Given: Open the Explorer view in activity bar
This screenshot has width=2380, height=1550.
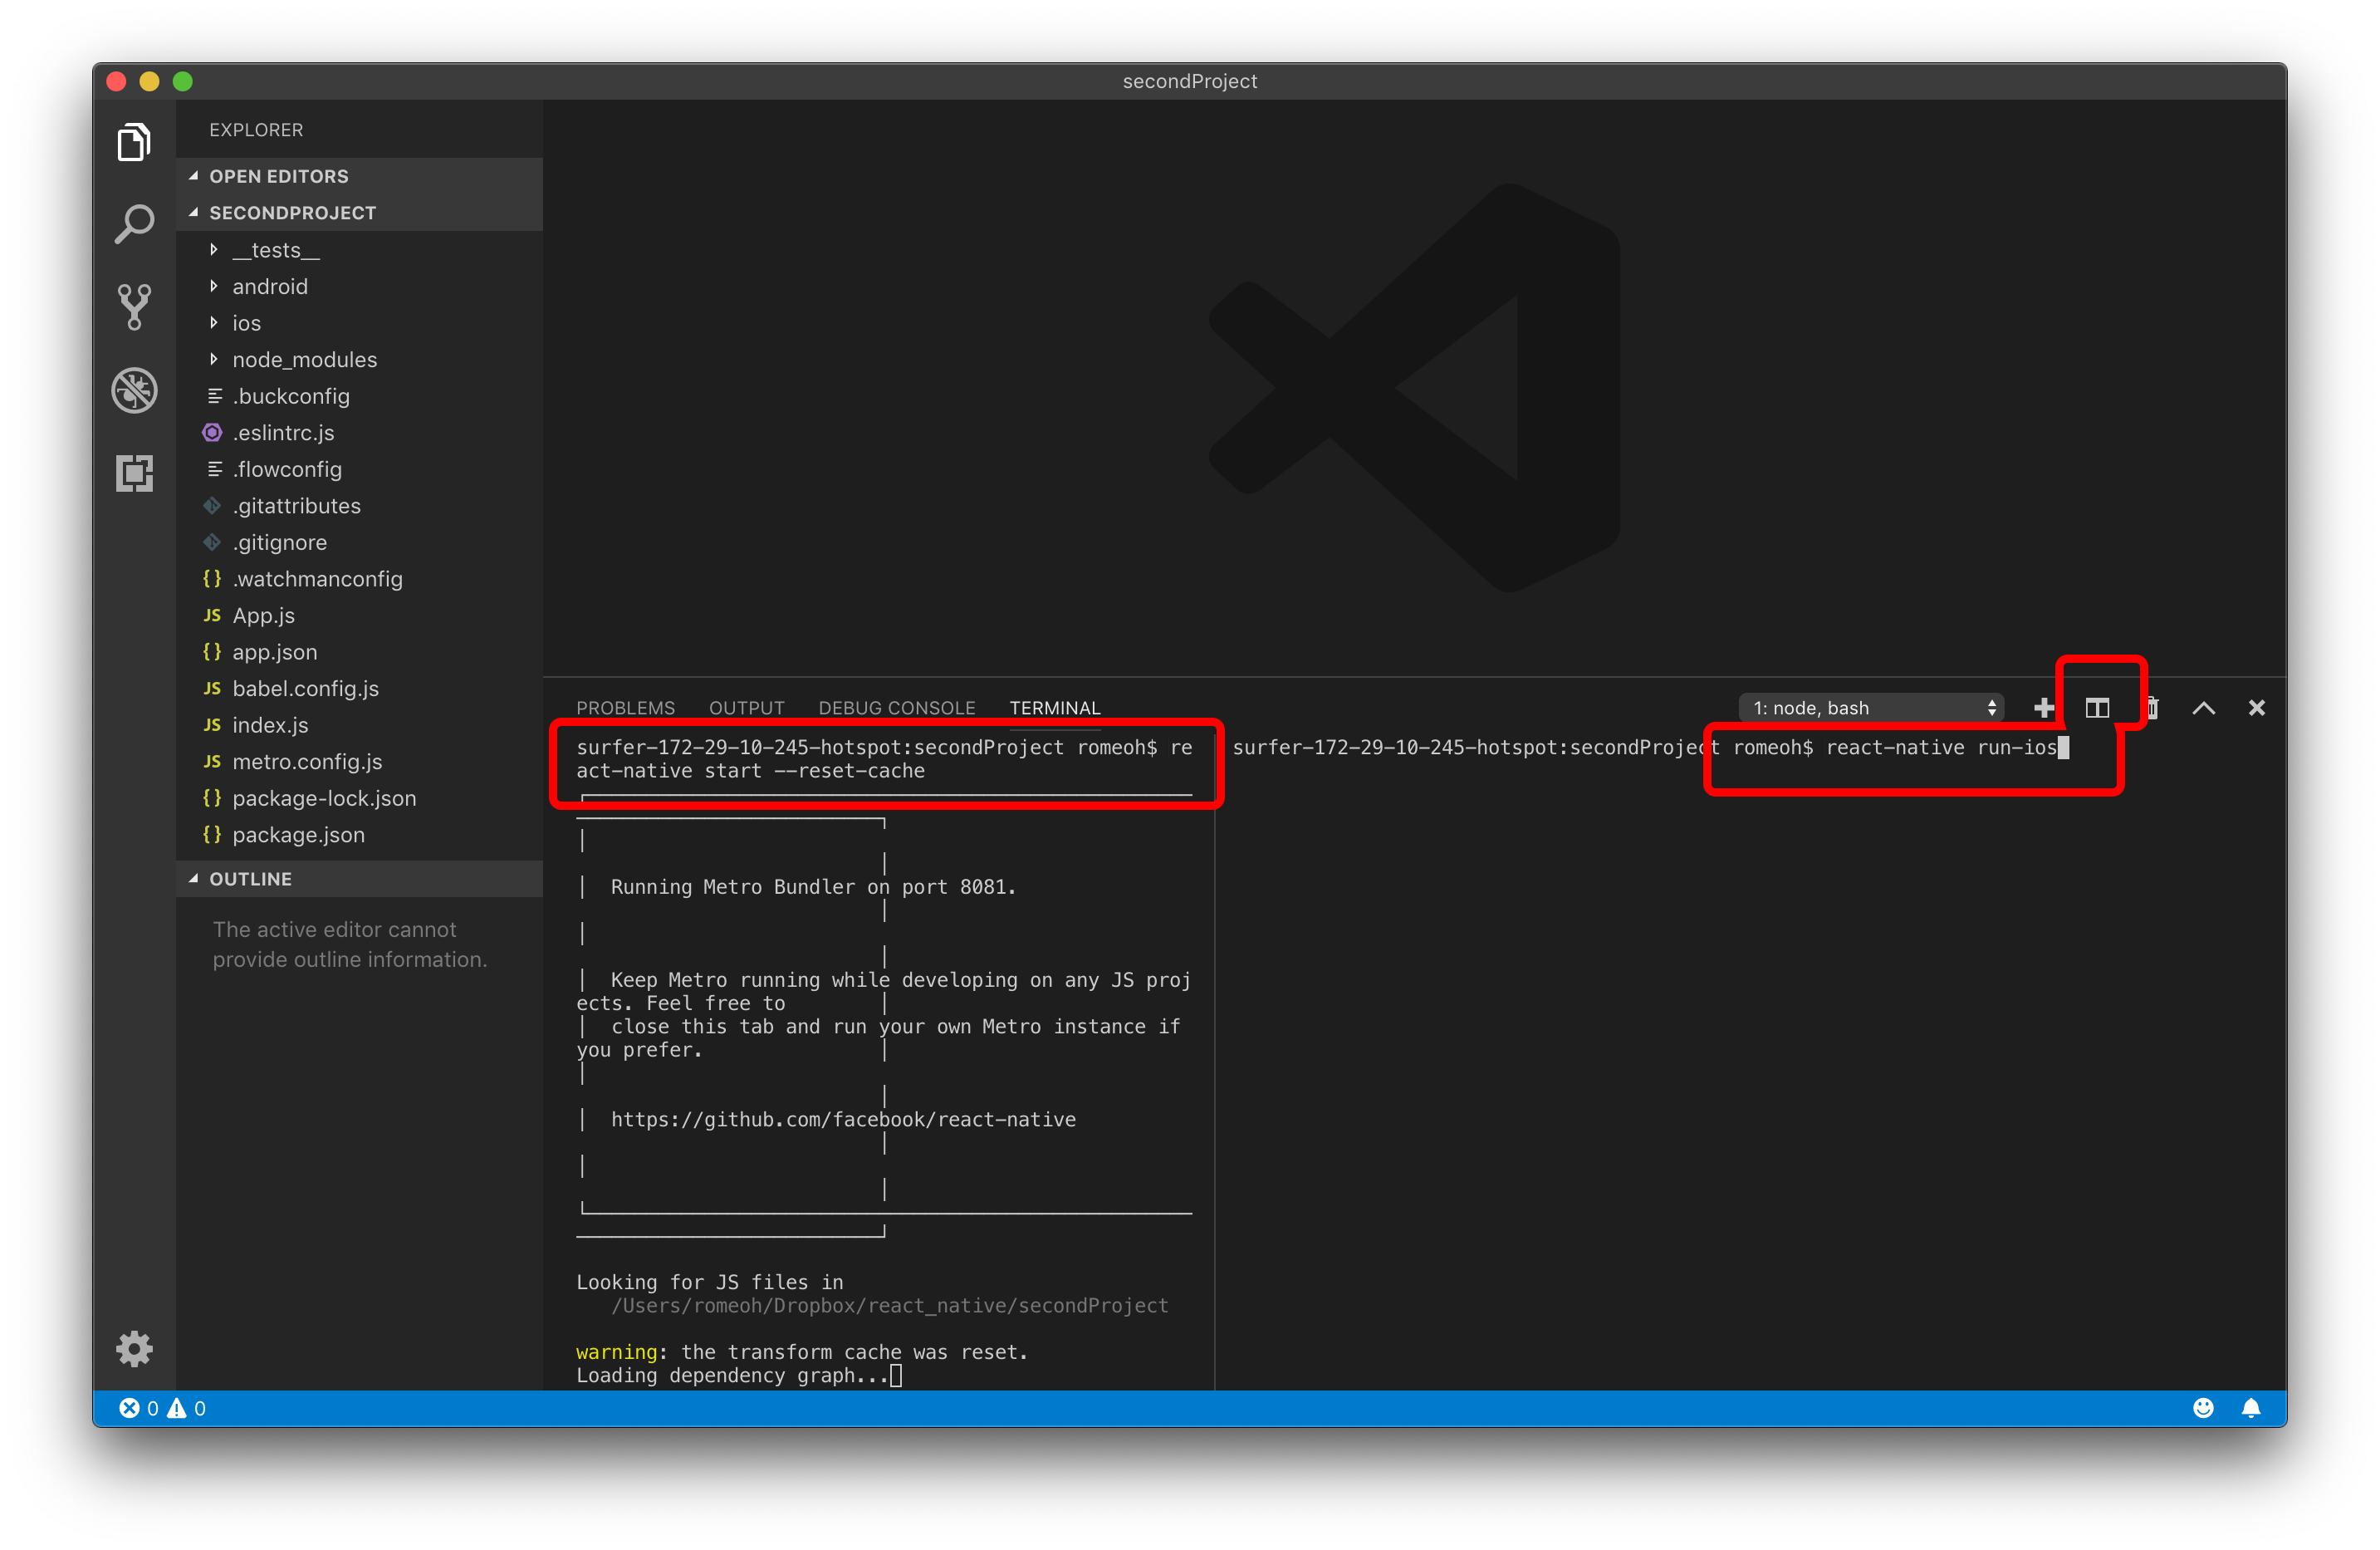Looking at the screenshot, I should click(134, 143).
